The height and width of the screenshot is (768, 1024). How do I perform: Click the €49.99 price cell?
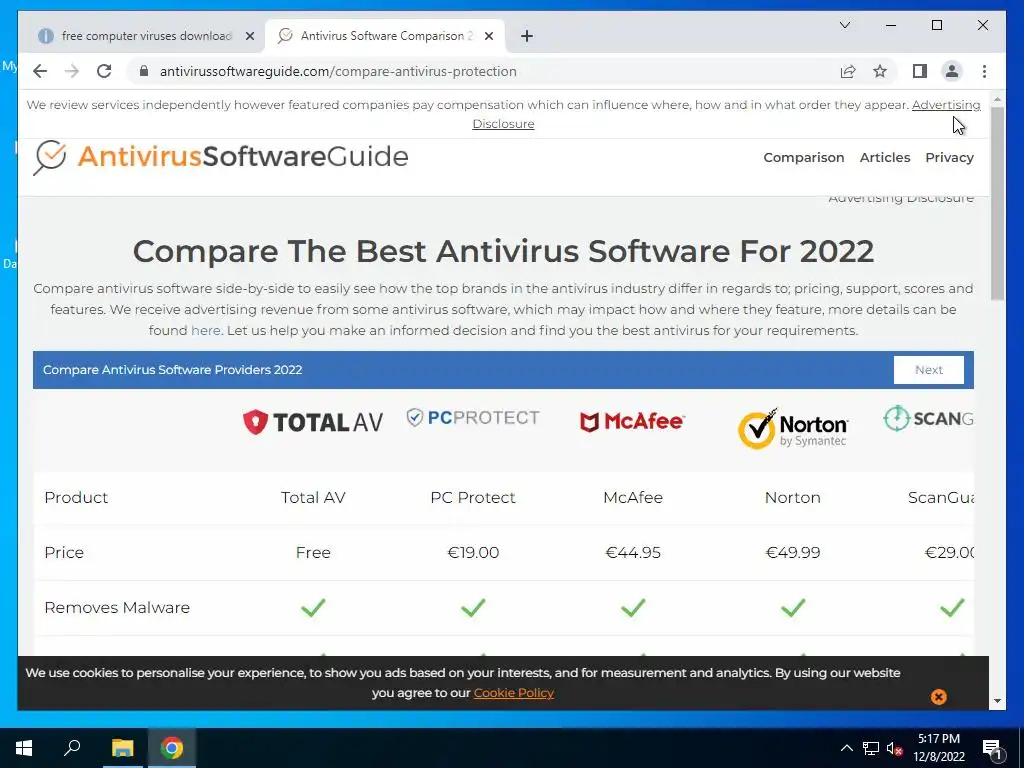tap(793, 552)
